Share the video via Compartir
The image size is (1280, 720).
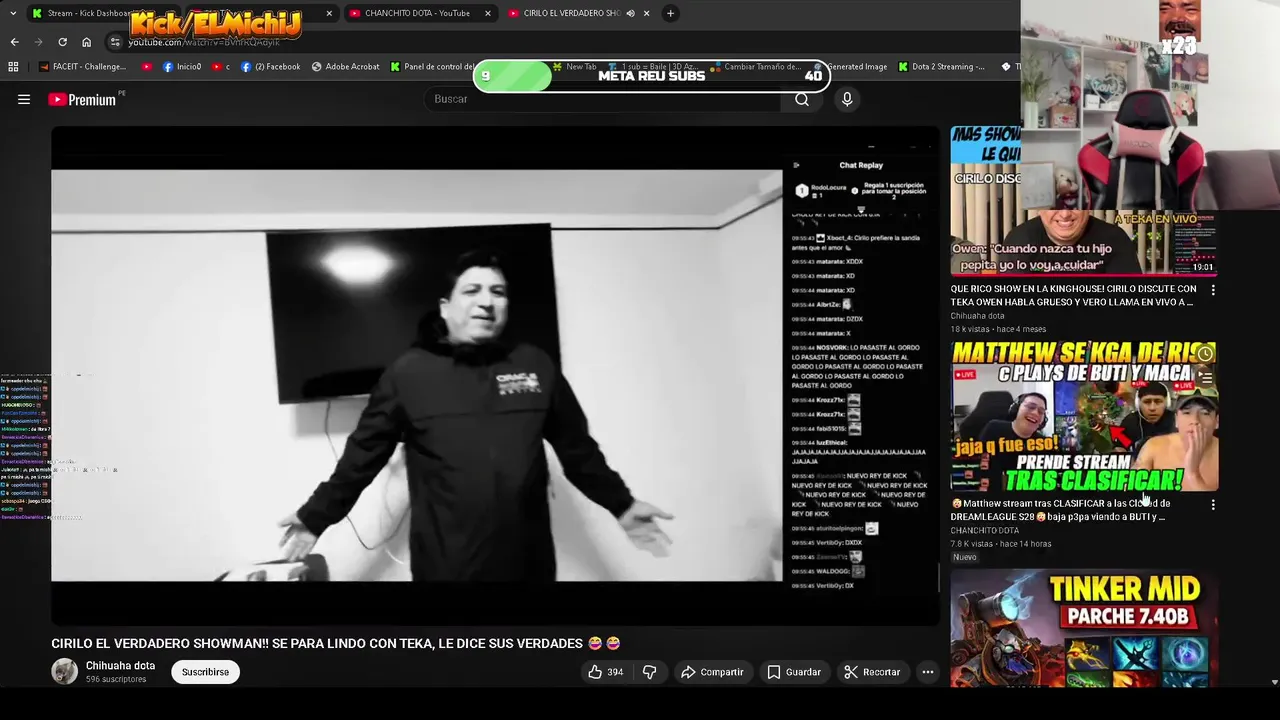(x=712, y=672)
